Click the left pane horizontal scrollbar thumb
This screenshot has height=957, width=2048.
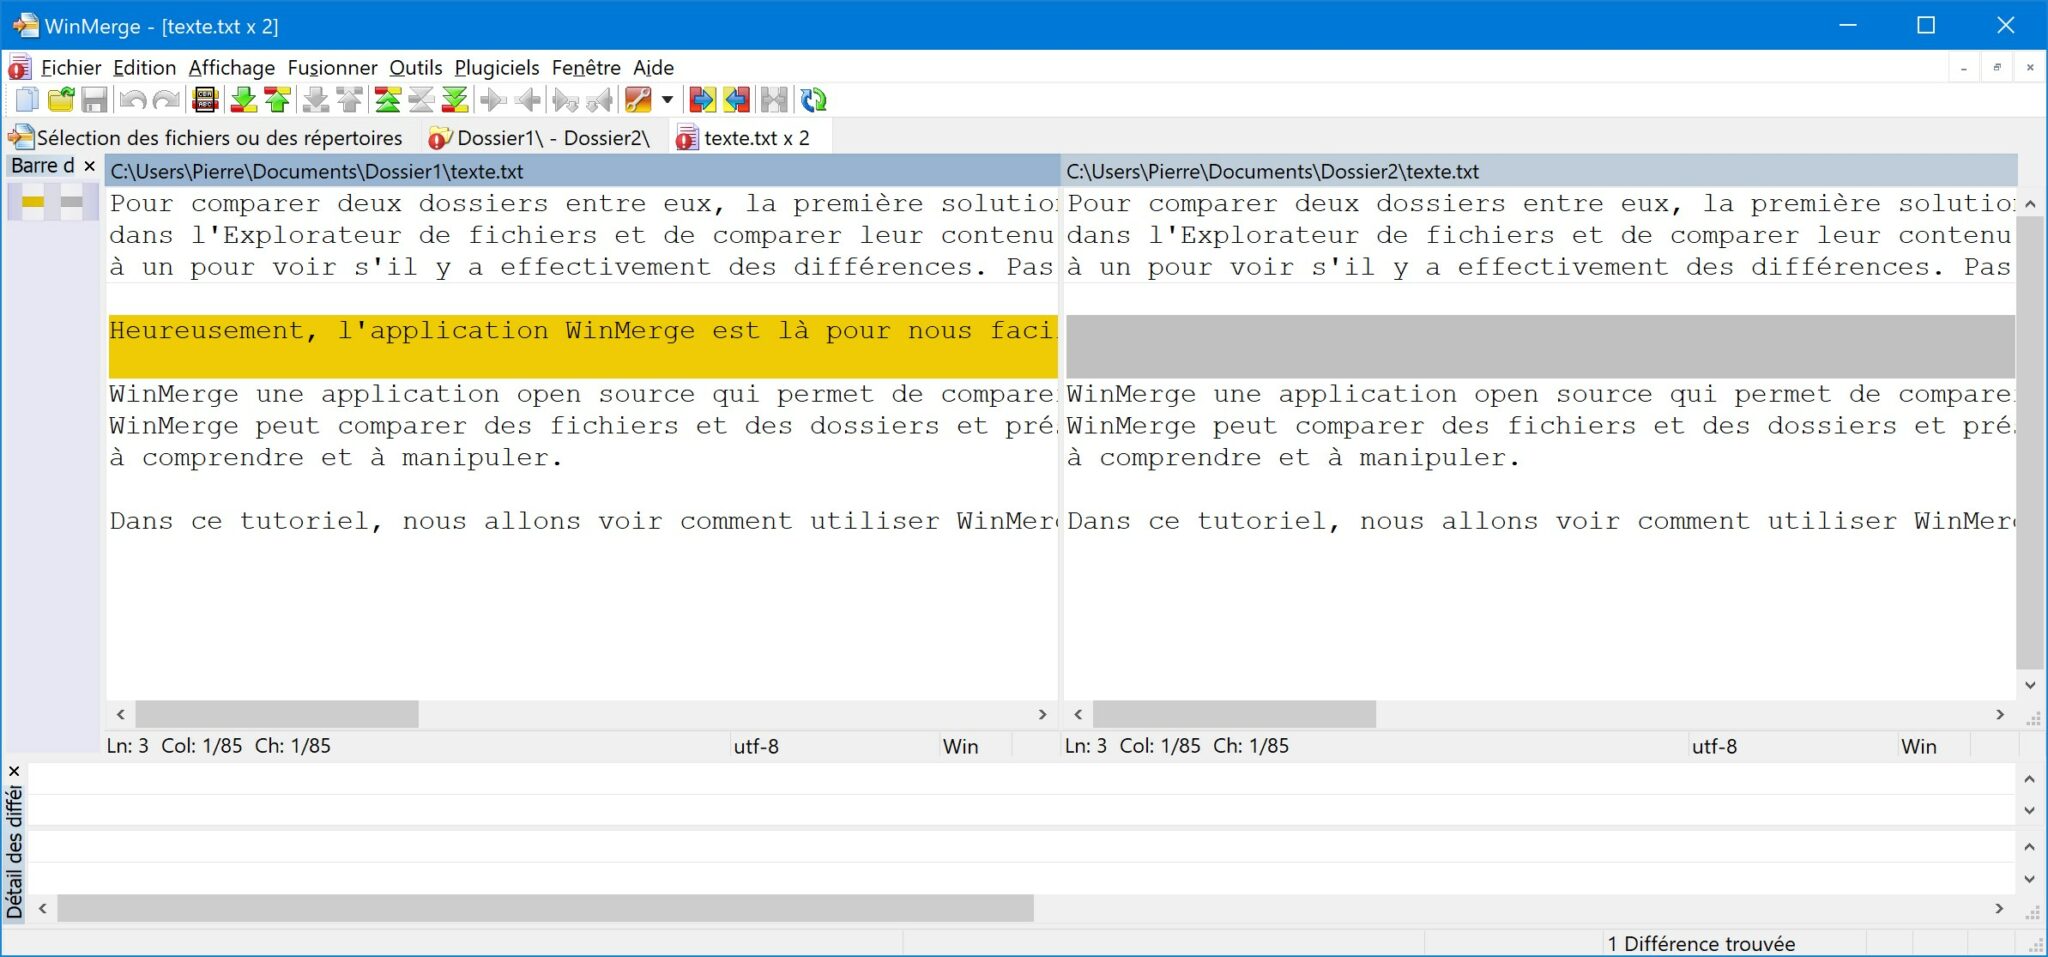tap(277, 714)
